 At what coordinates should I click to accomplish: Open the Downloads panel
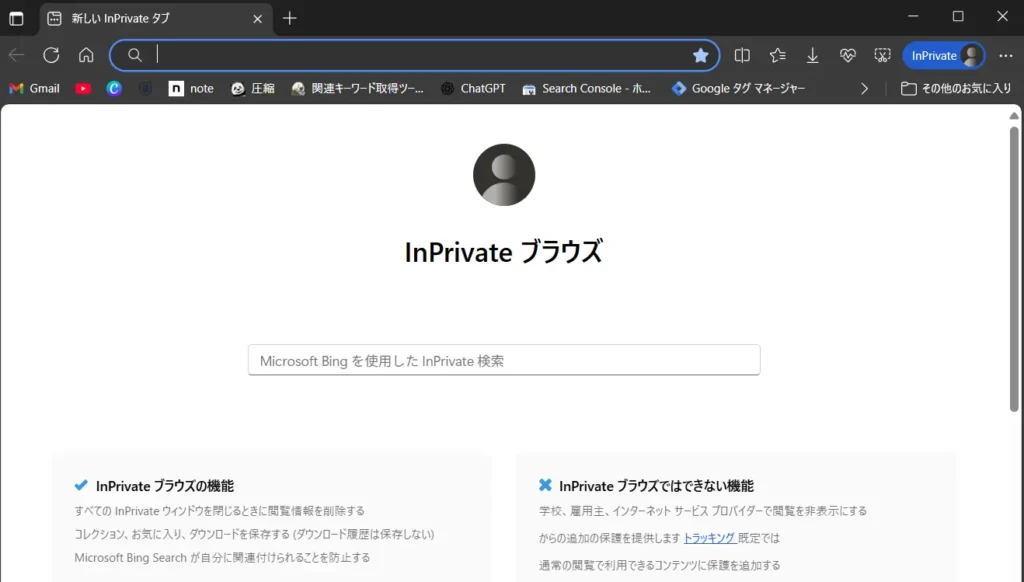click(812, 55)
